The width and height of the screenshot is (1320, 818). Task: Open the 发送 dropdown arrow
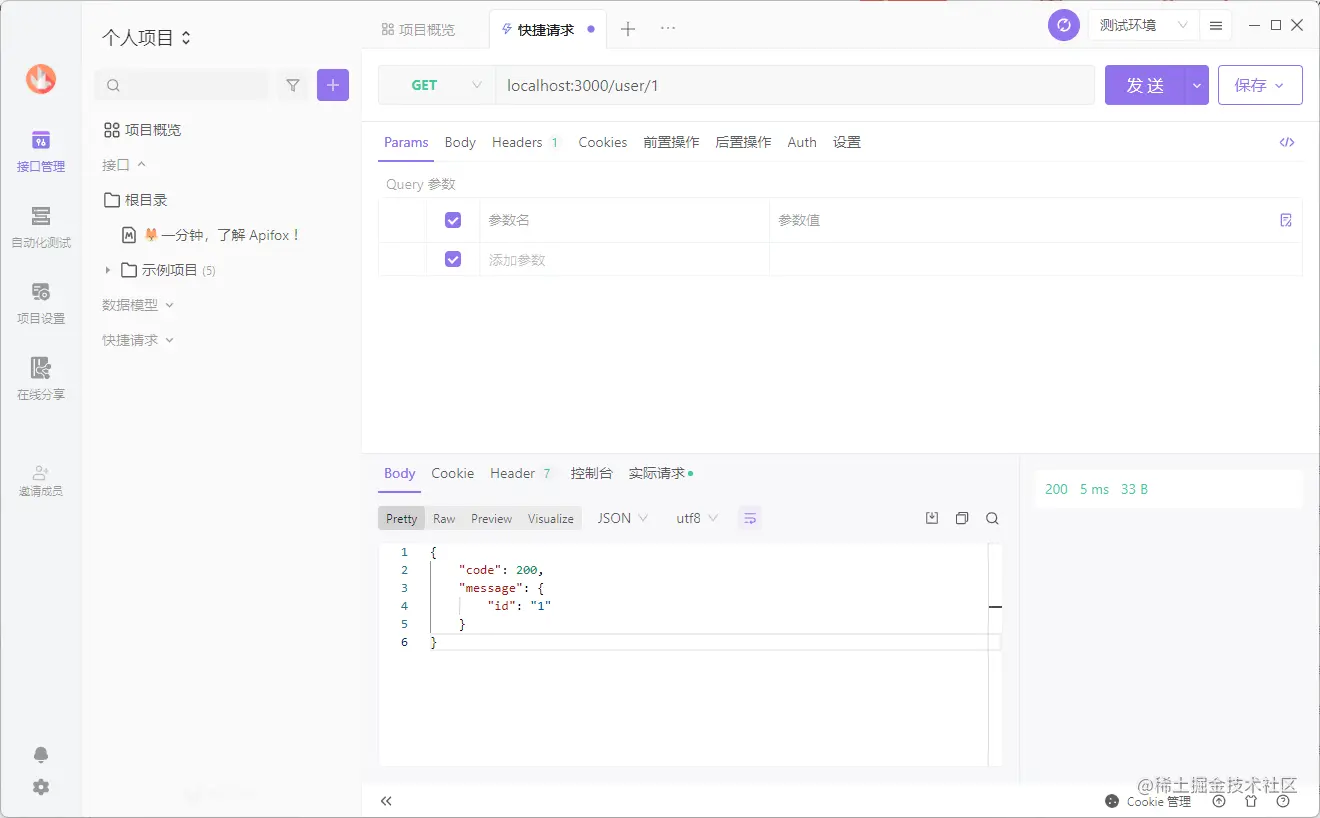point(1197,86)
